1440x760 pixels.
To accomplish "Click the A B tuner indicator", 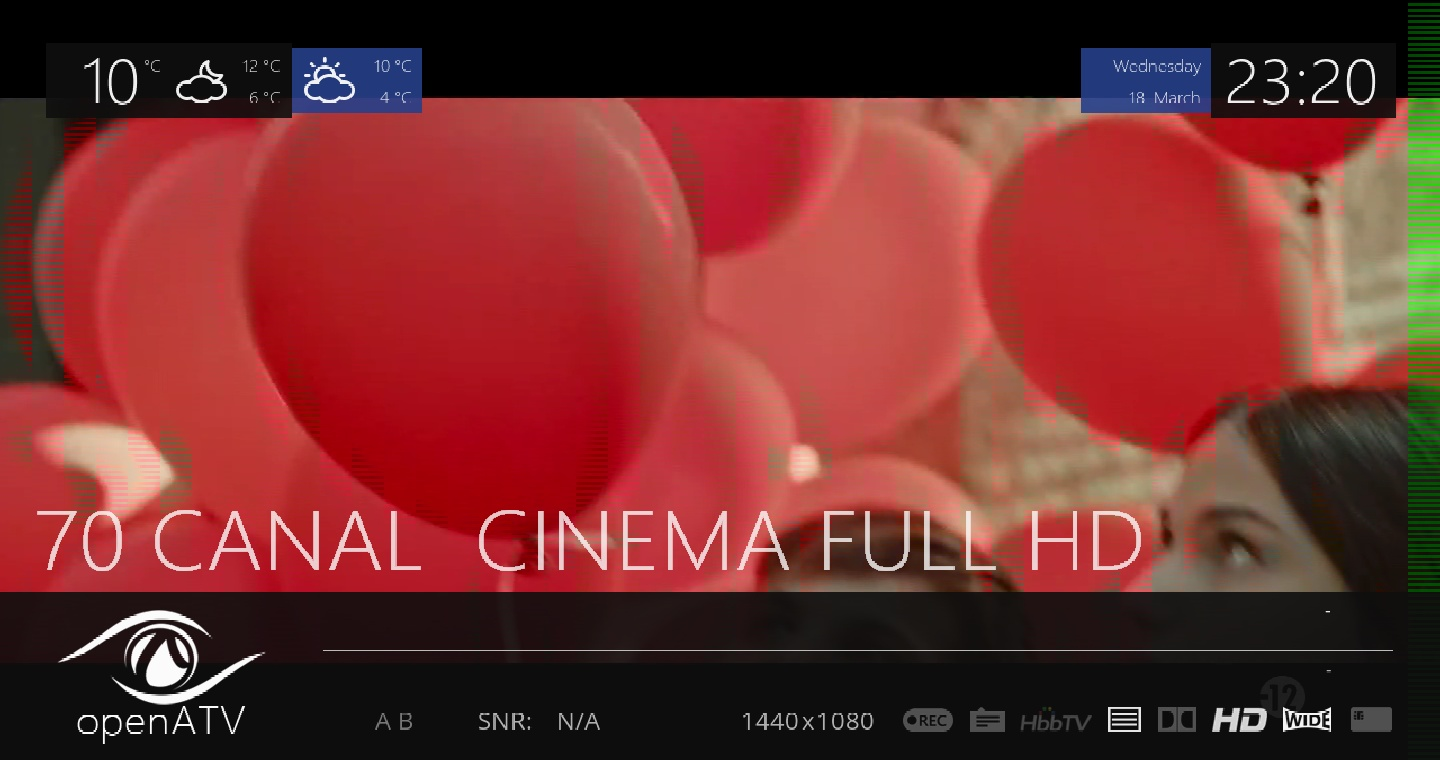I will tap(393, 721).
